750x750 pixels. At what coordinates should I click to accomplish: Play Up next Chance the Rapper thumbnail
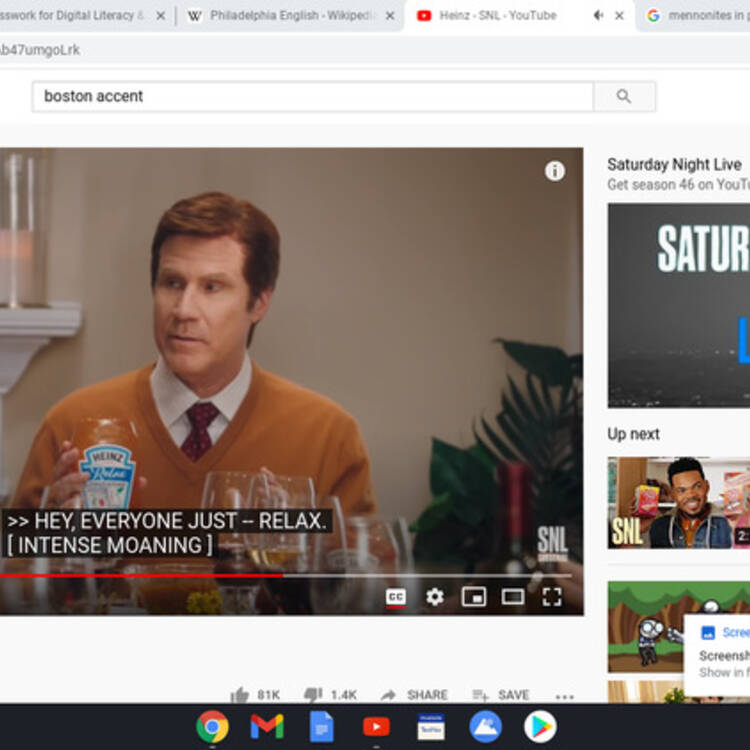click(679, 502)
